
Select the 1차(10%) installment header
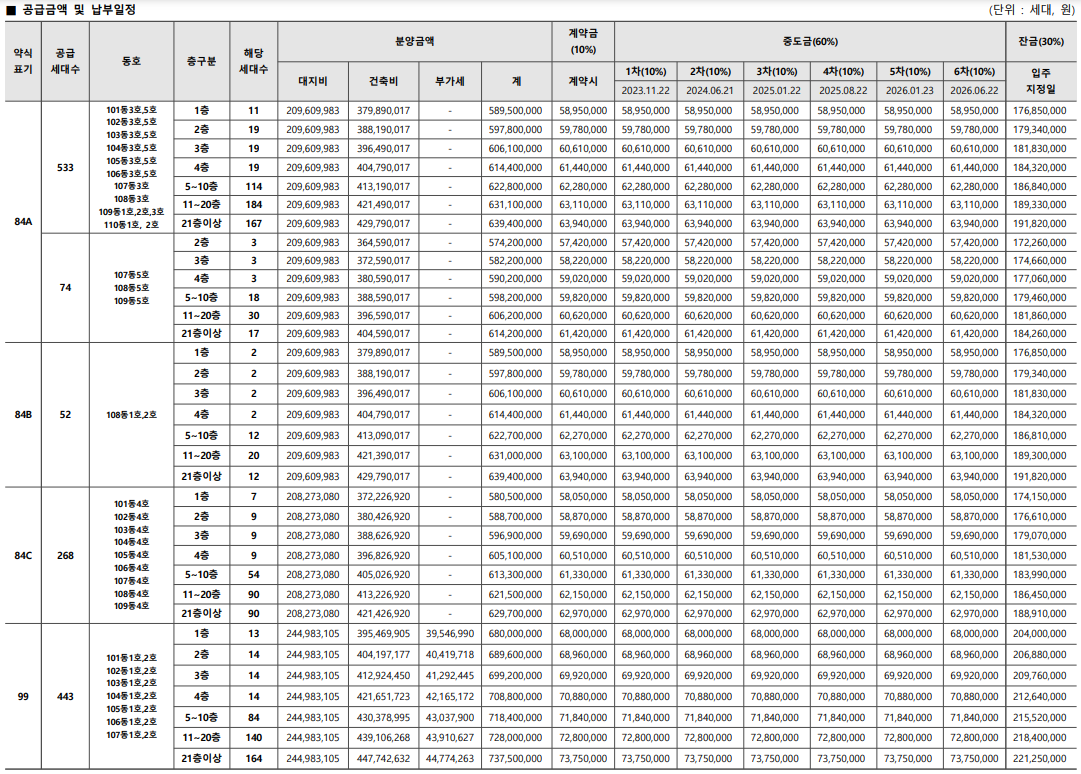click(645, 72)
